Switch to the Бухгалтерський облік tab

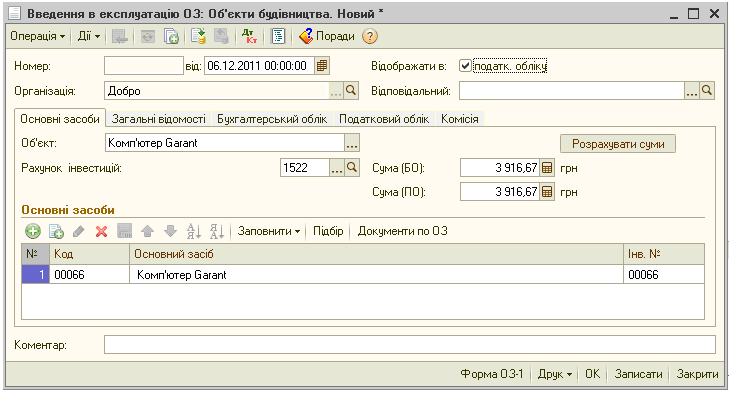[x=272, y=119]
